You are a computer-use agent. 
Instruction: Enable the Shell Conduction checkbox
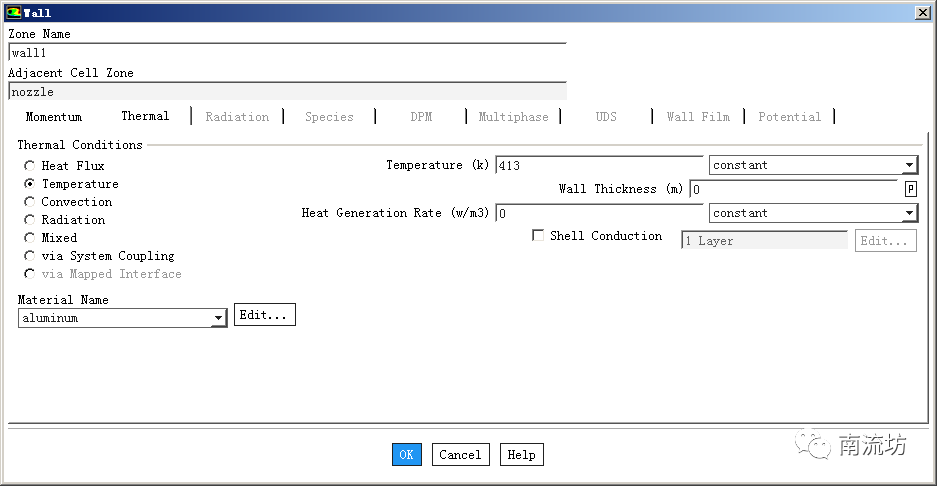pos(538,236)
